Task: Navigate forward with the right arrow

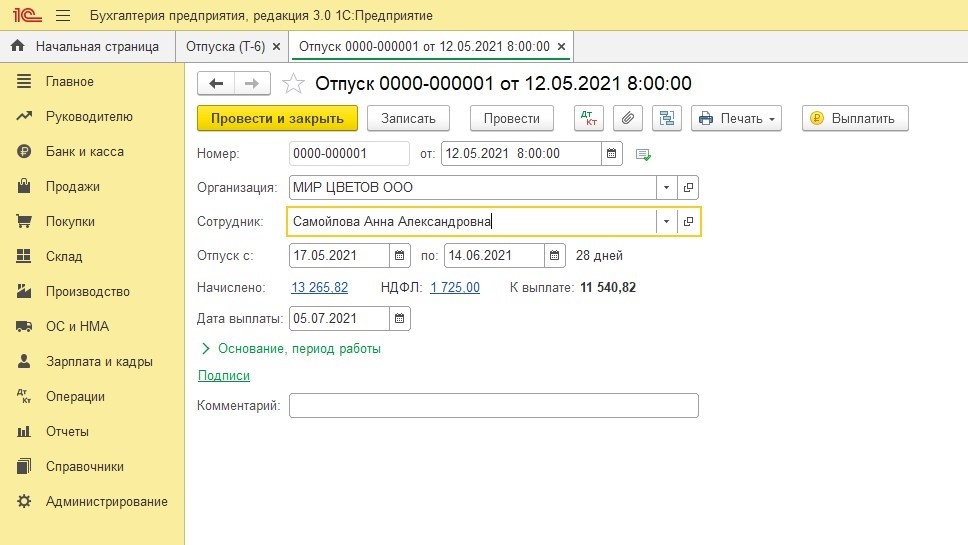Action: click(252, 83)
